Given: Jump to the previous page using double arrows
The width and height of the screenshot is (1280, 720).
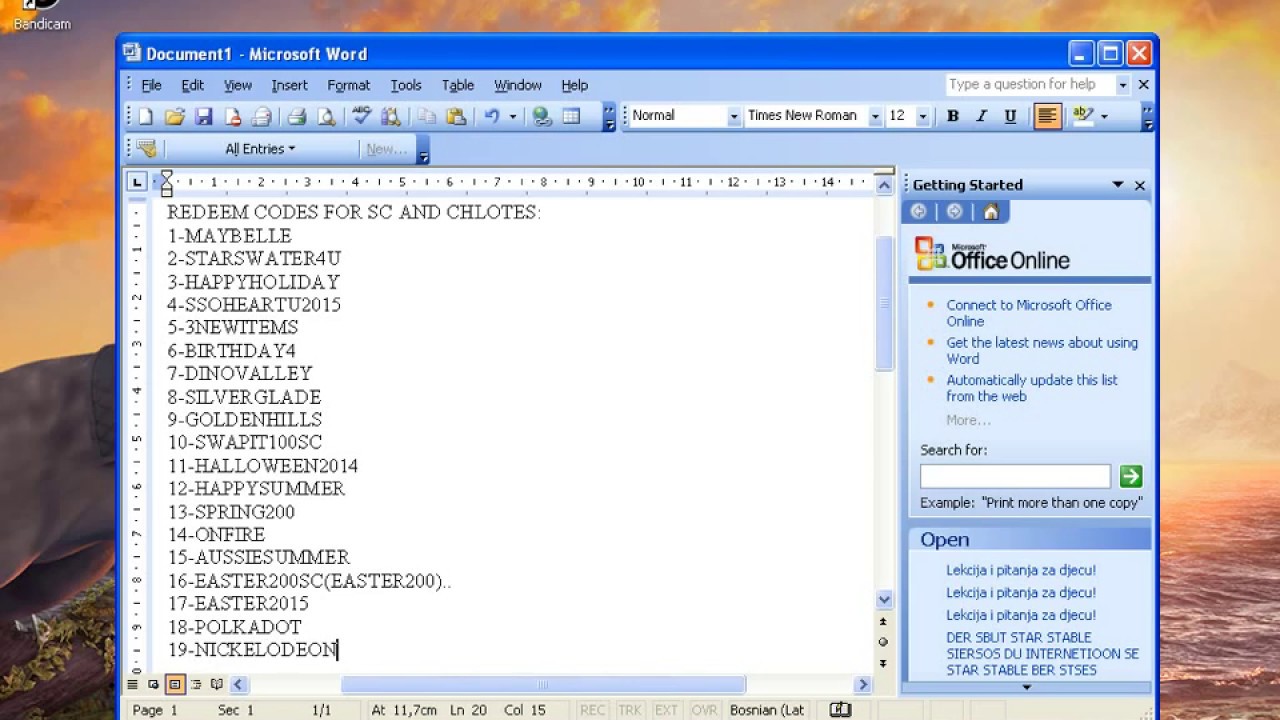Looking at the screenshot, I should [883, 621].
